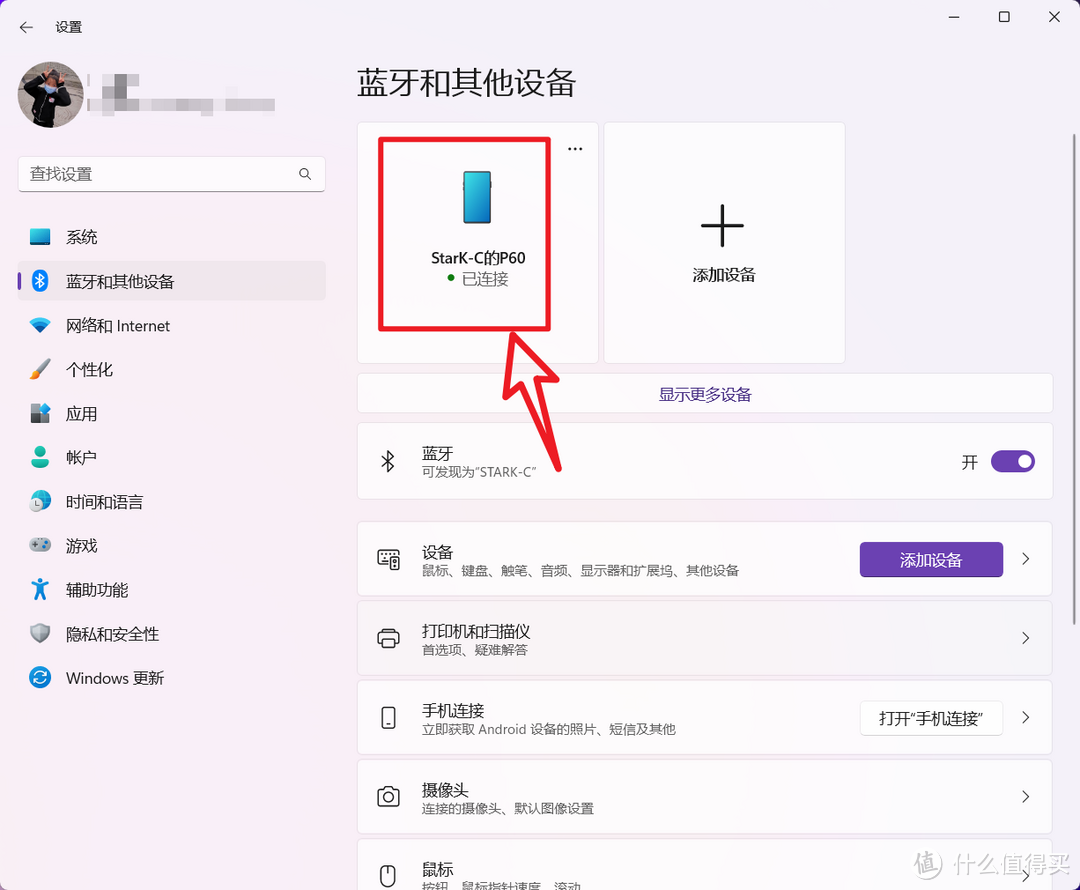Viewport: 1080px width, 890px height.
Task: Click the 设备 keyboard icon
Action: tap(388, 559)
